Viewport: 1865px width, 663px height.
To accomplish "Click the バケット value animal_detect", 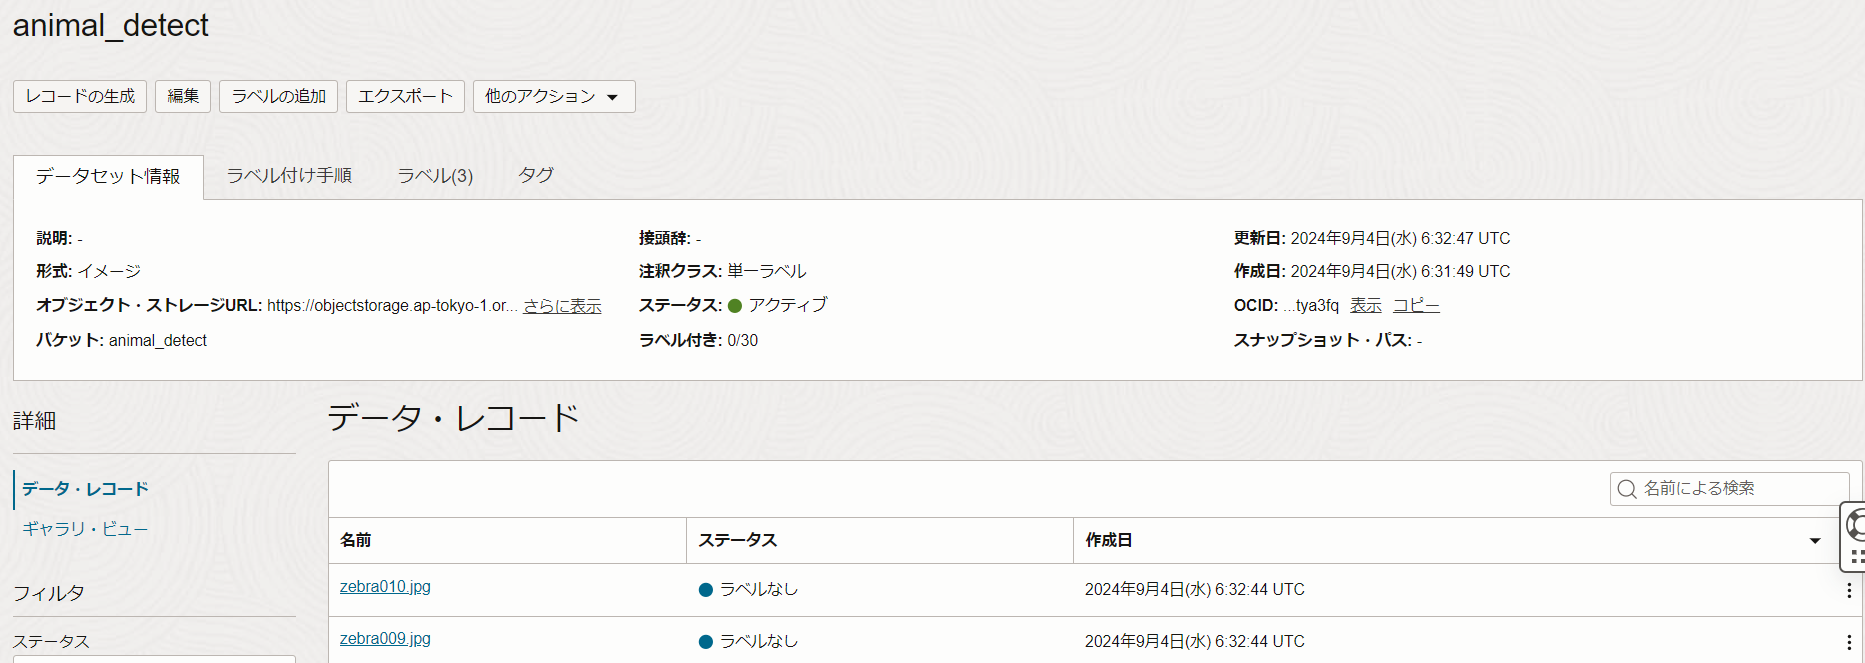I will [x=158, y=340].
